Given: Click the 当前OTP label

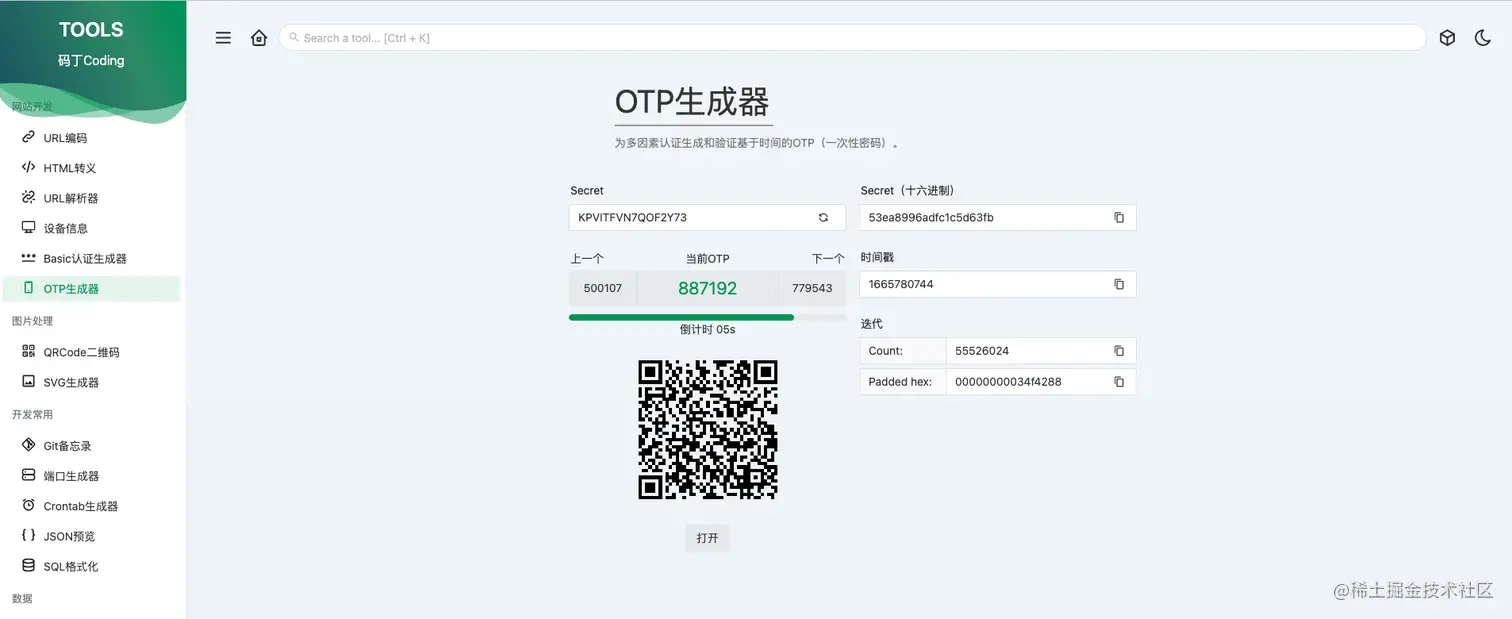Looking at the screenshot, I should pyautogui.click(x=707, y=258).
